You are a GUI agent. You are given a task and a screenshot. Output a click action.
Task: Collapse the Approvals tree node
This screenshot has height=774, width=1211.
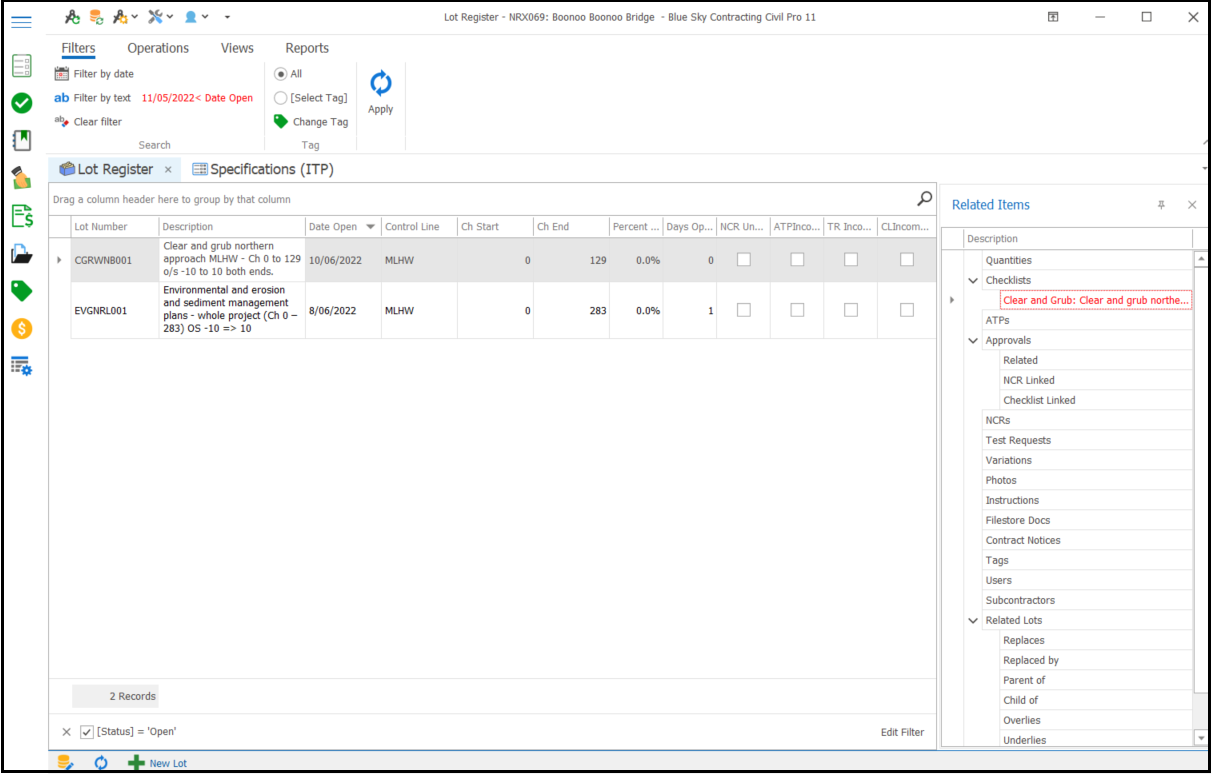[x=973, y=340]
